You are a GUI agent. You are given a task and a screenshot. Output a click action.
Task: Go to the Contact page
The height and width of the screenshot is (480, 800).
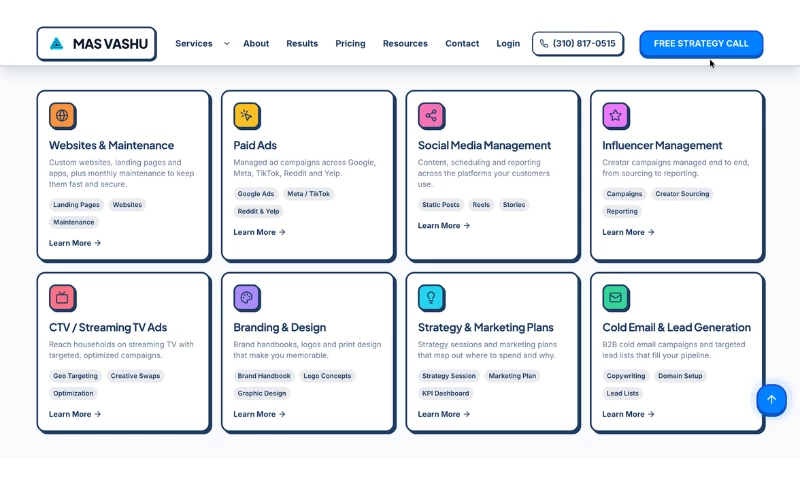point(462,44)
